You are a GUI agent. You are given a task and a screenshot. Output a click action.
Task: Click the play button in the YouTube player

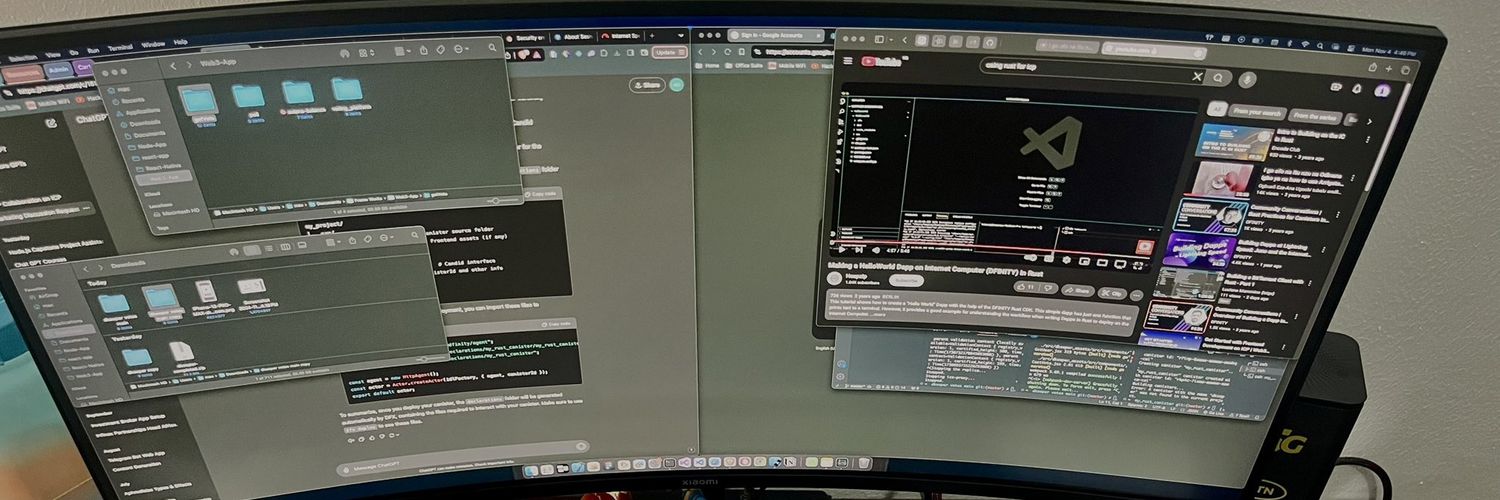[x=841, y=249]
